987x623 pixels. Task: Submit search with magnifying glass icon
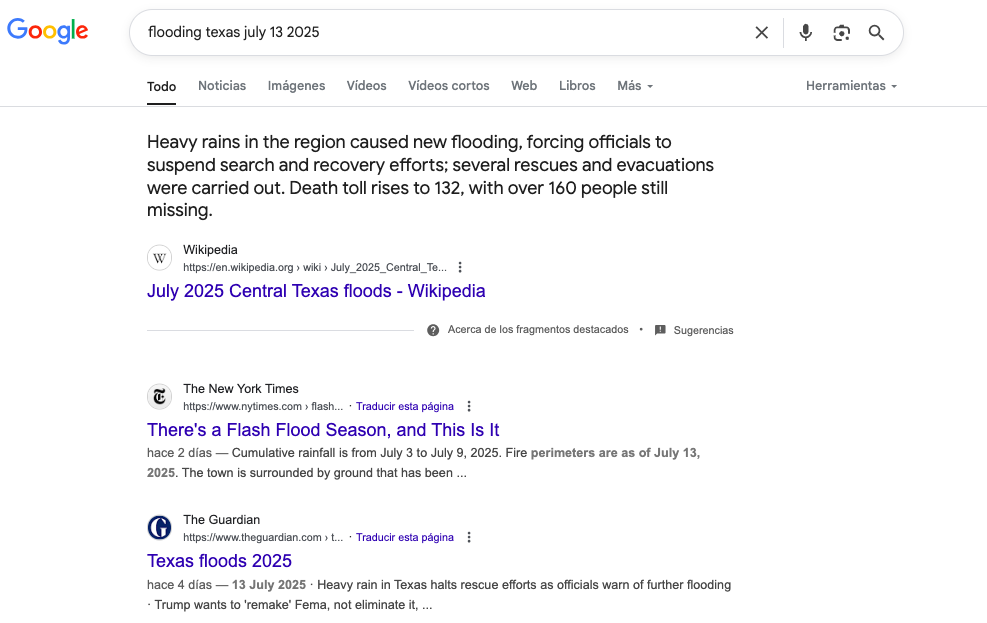(876, 33)
